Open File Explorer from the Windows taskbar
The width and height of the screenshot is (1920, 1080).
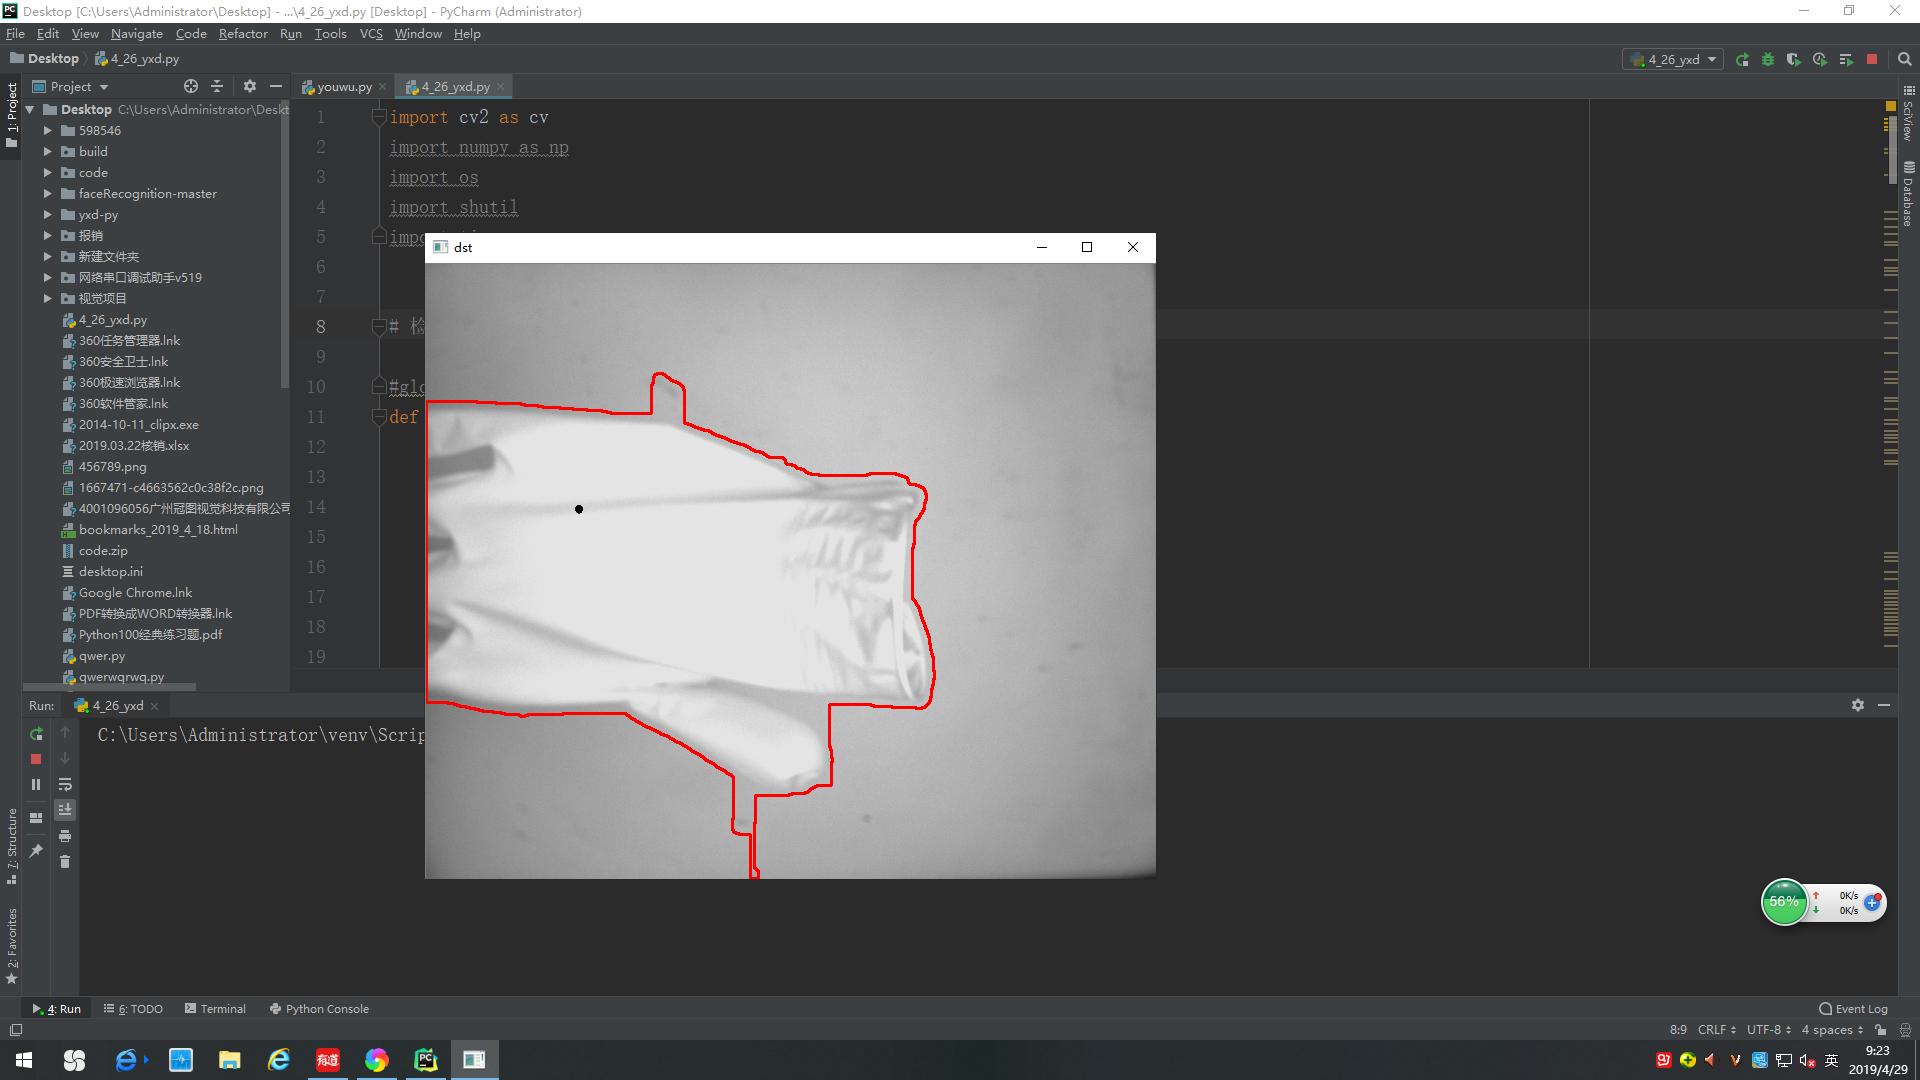(230, 1060)
